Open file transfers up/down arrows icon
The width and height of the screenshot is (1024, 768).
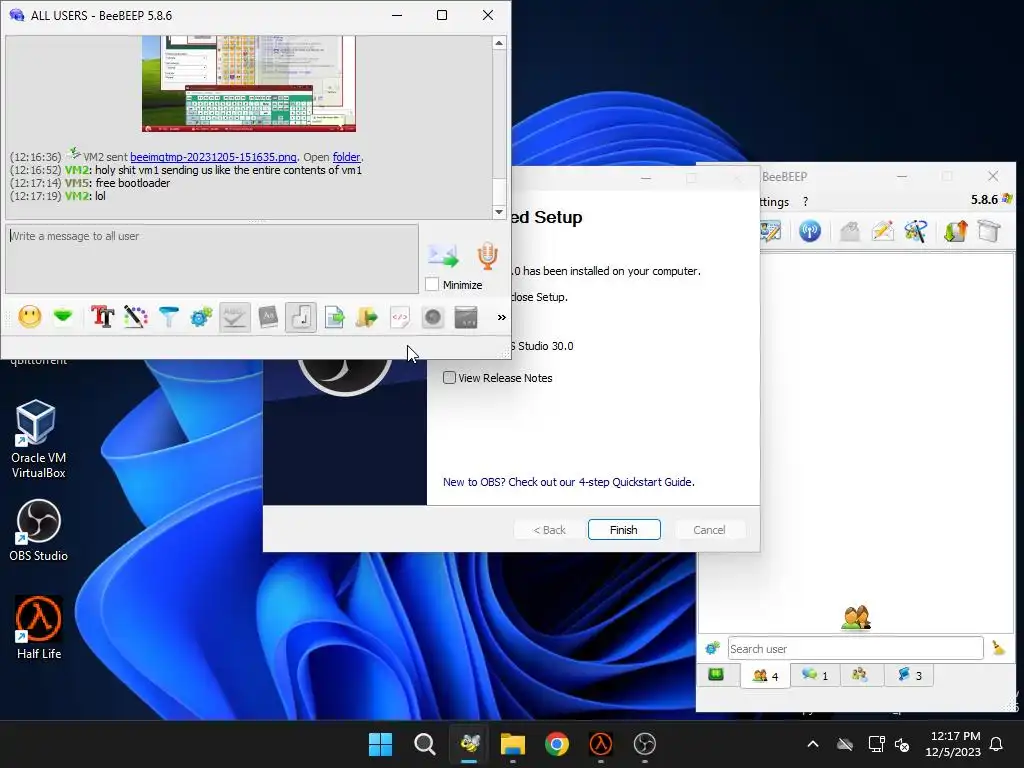tap(955, 231)
